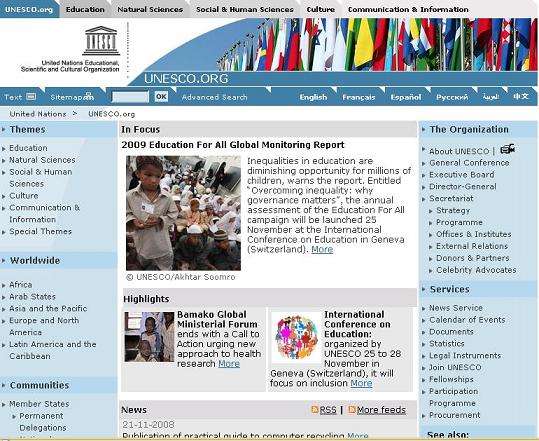Select the UNESCO.org top tab

coord(29,9)
